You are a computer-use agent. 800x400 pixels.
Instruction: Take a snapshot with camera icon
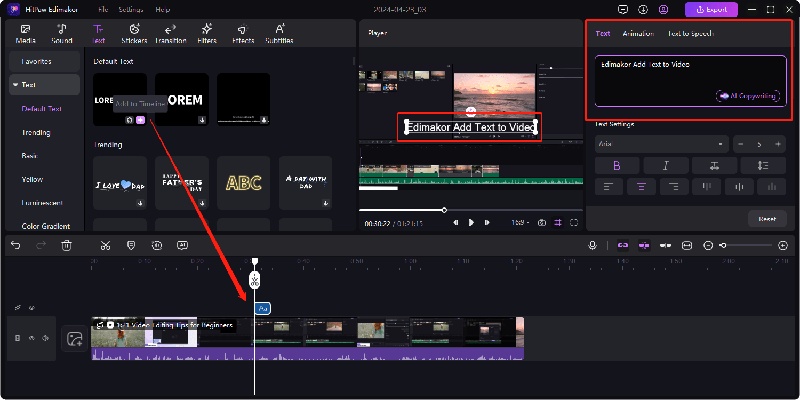pyautogui.click(x=542, y=223)
